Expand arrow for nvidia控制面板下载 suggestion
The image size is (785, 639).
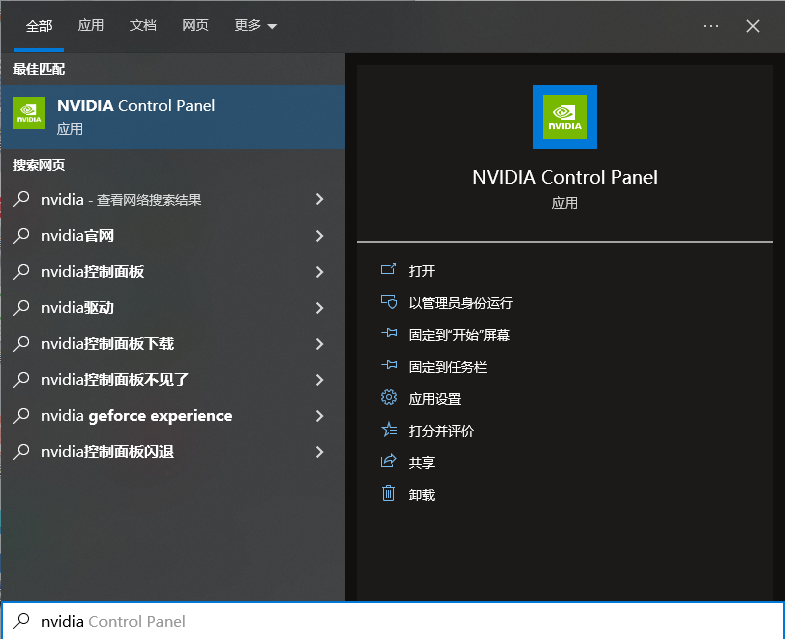coord(320,344)
